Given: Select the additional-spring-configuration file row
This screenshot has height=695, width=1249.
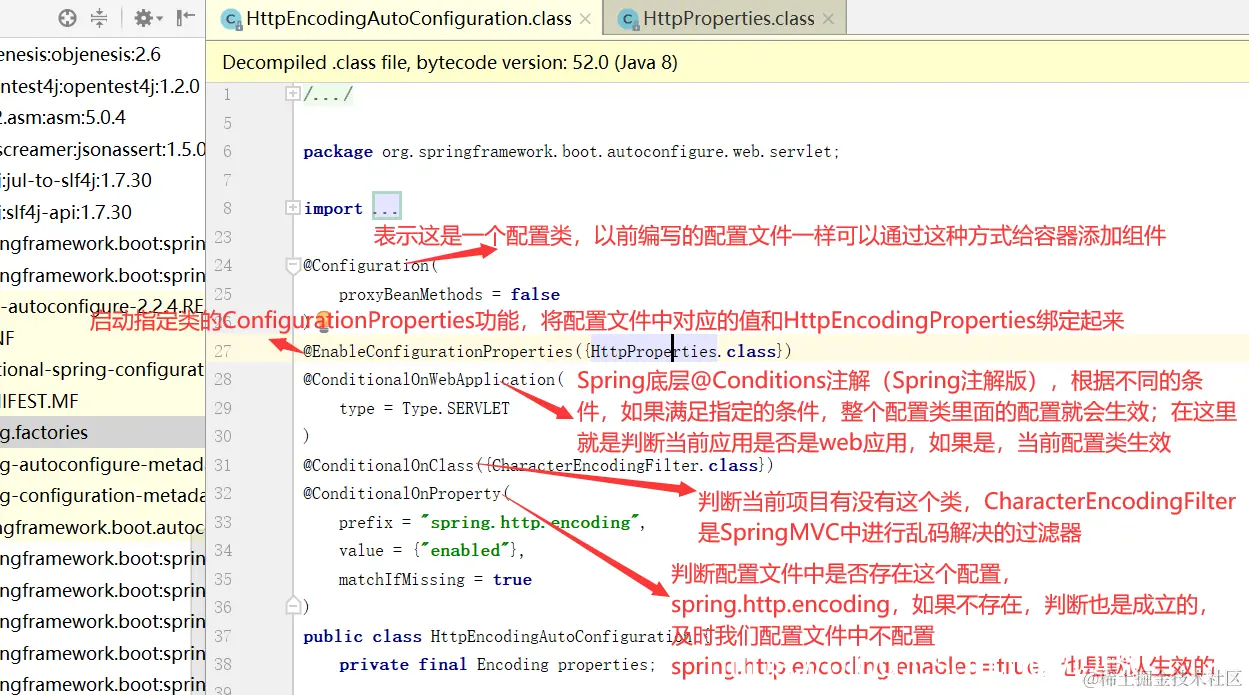Looking at the screenshot, I should [x=100, y=369].
